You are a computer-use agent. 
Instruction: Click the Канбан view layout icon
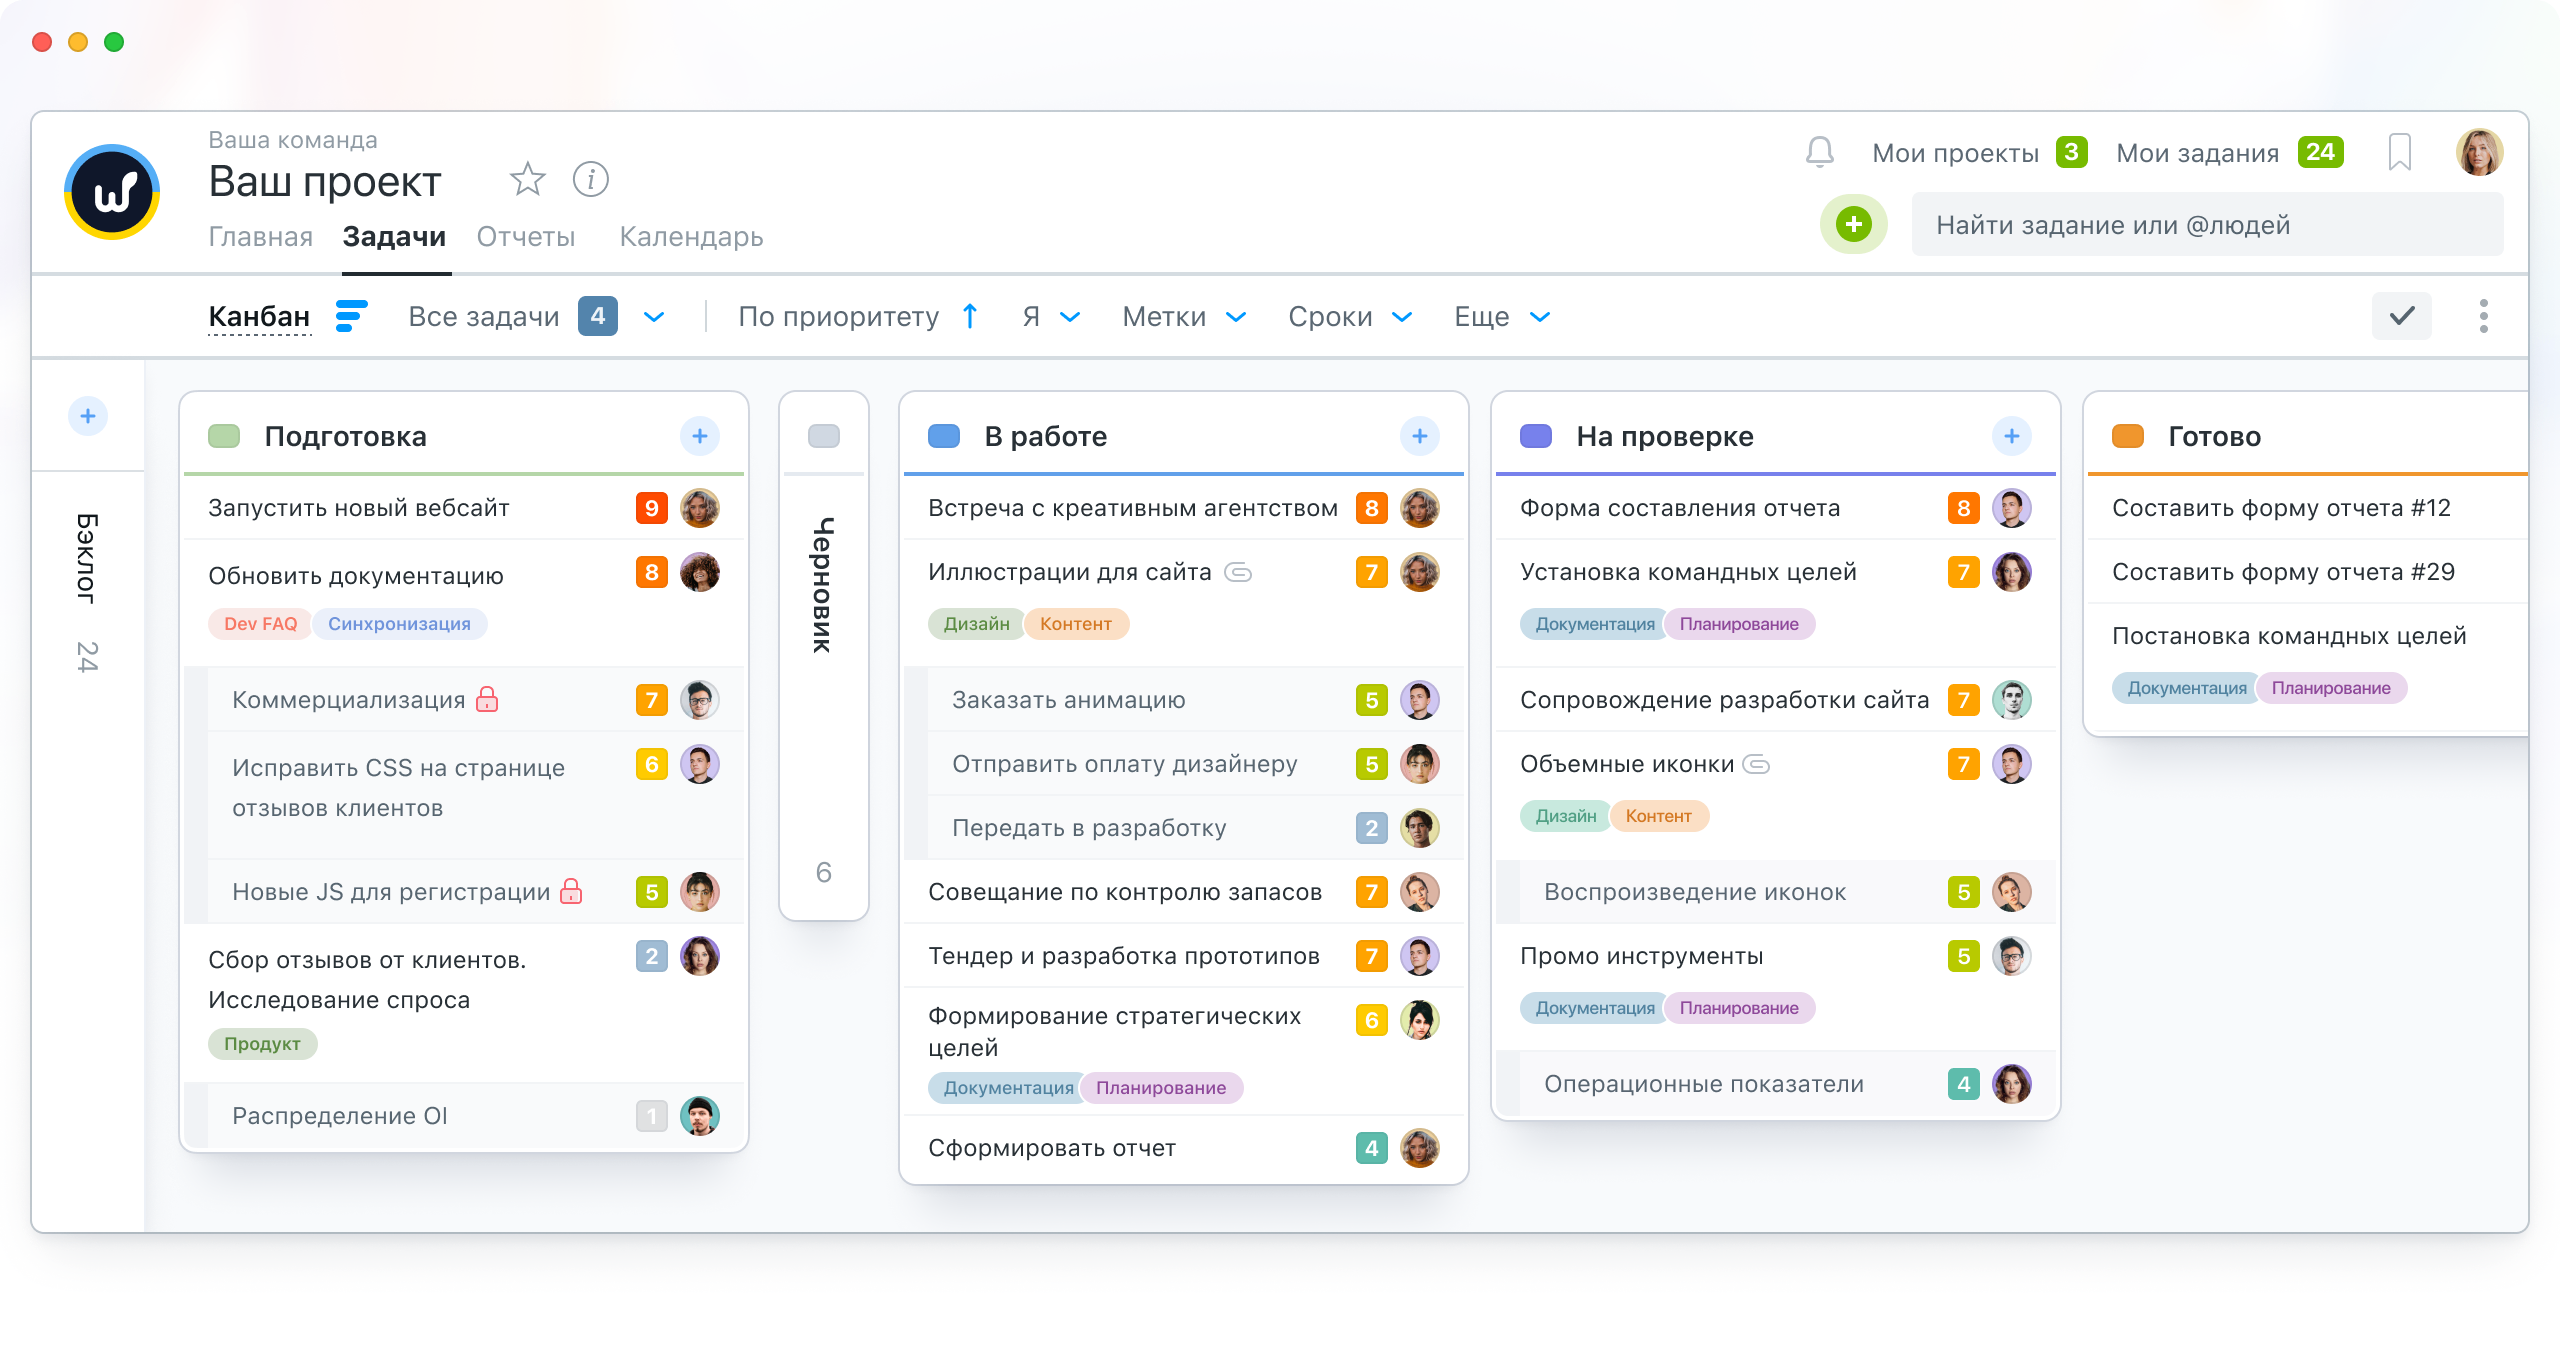coord(351,316)
